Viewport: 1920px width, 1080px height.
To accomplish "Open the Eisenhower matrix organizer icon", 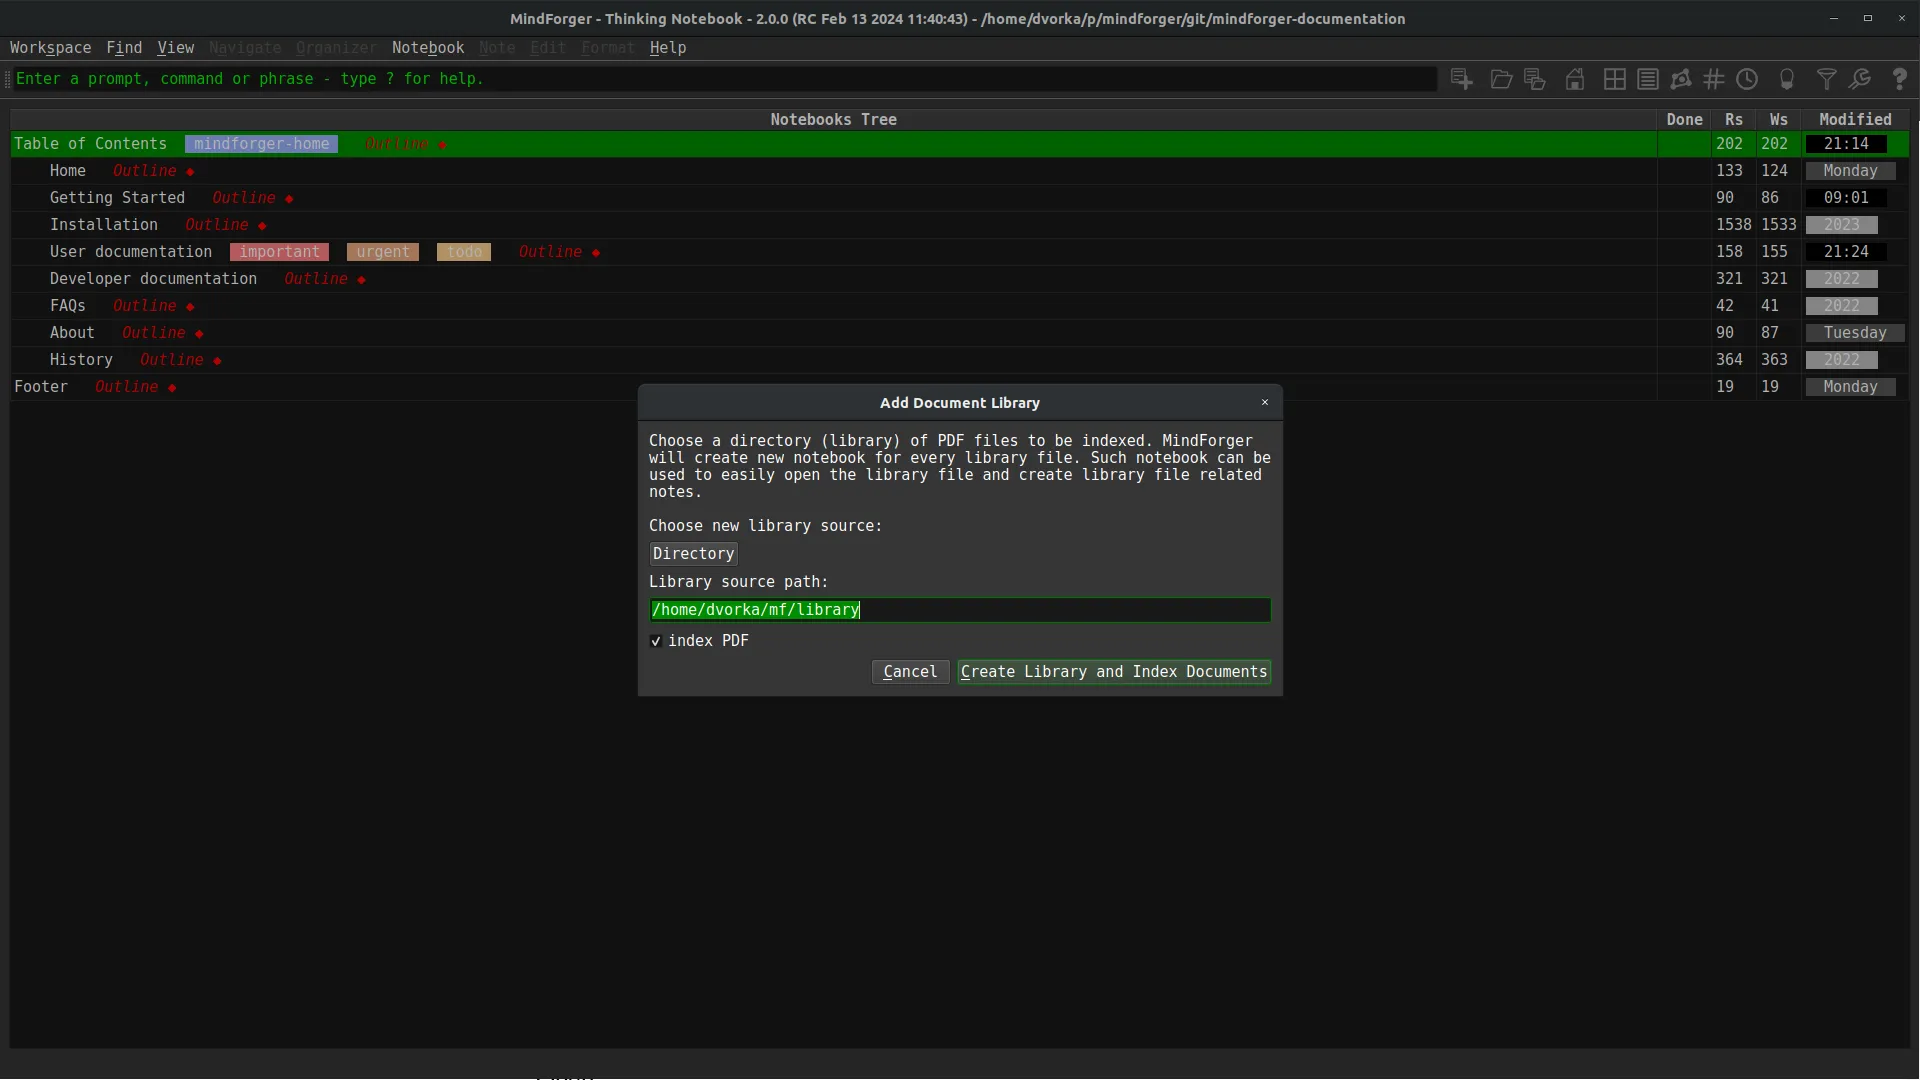I will pos(1614,79).
